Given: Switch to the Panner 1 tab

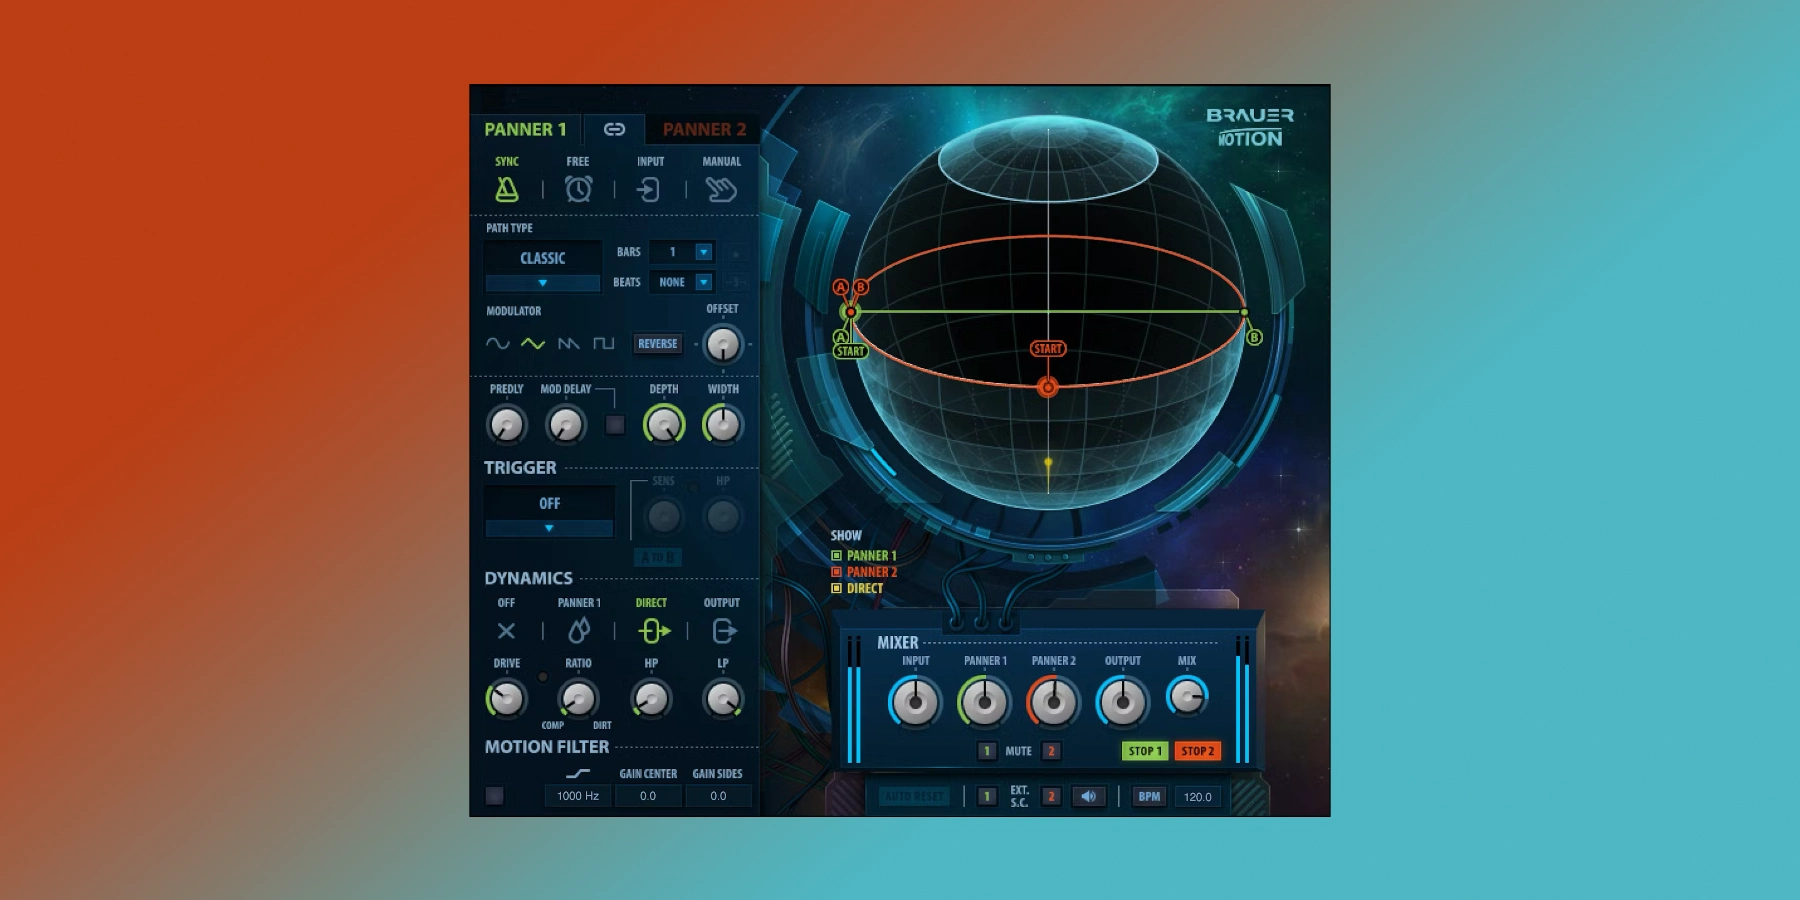Looking at the screenshot, I should tap(525, 130).
